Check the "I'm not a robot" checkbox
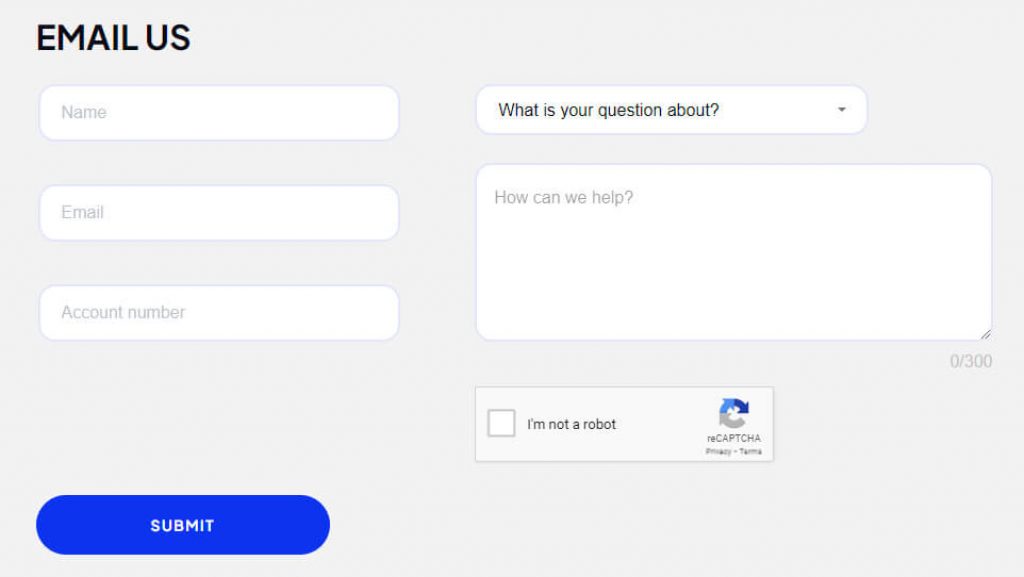1024x577 pixels. point(501,424)
